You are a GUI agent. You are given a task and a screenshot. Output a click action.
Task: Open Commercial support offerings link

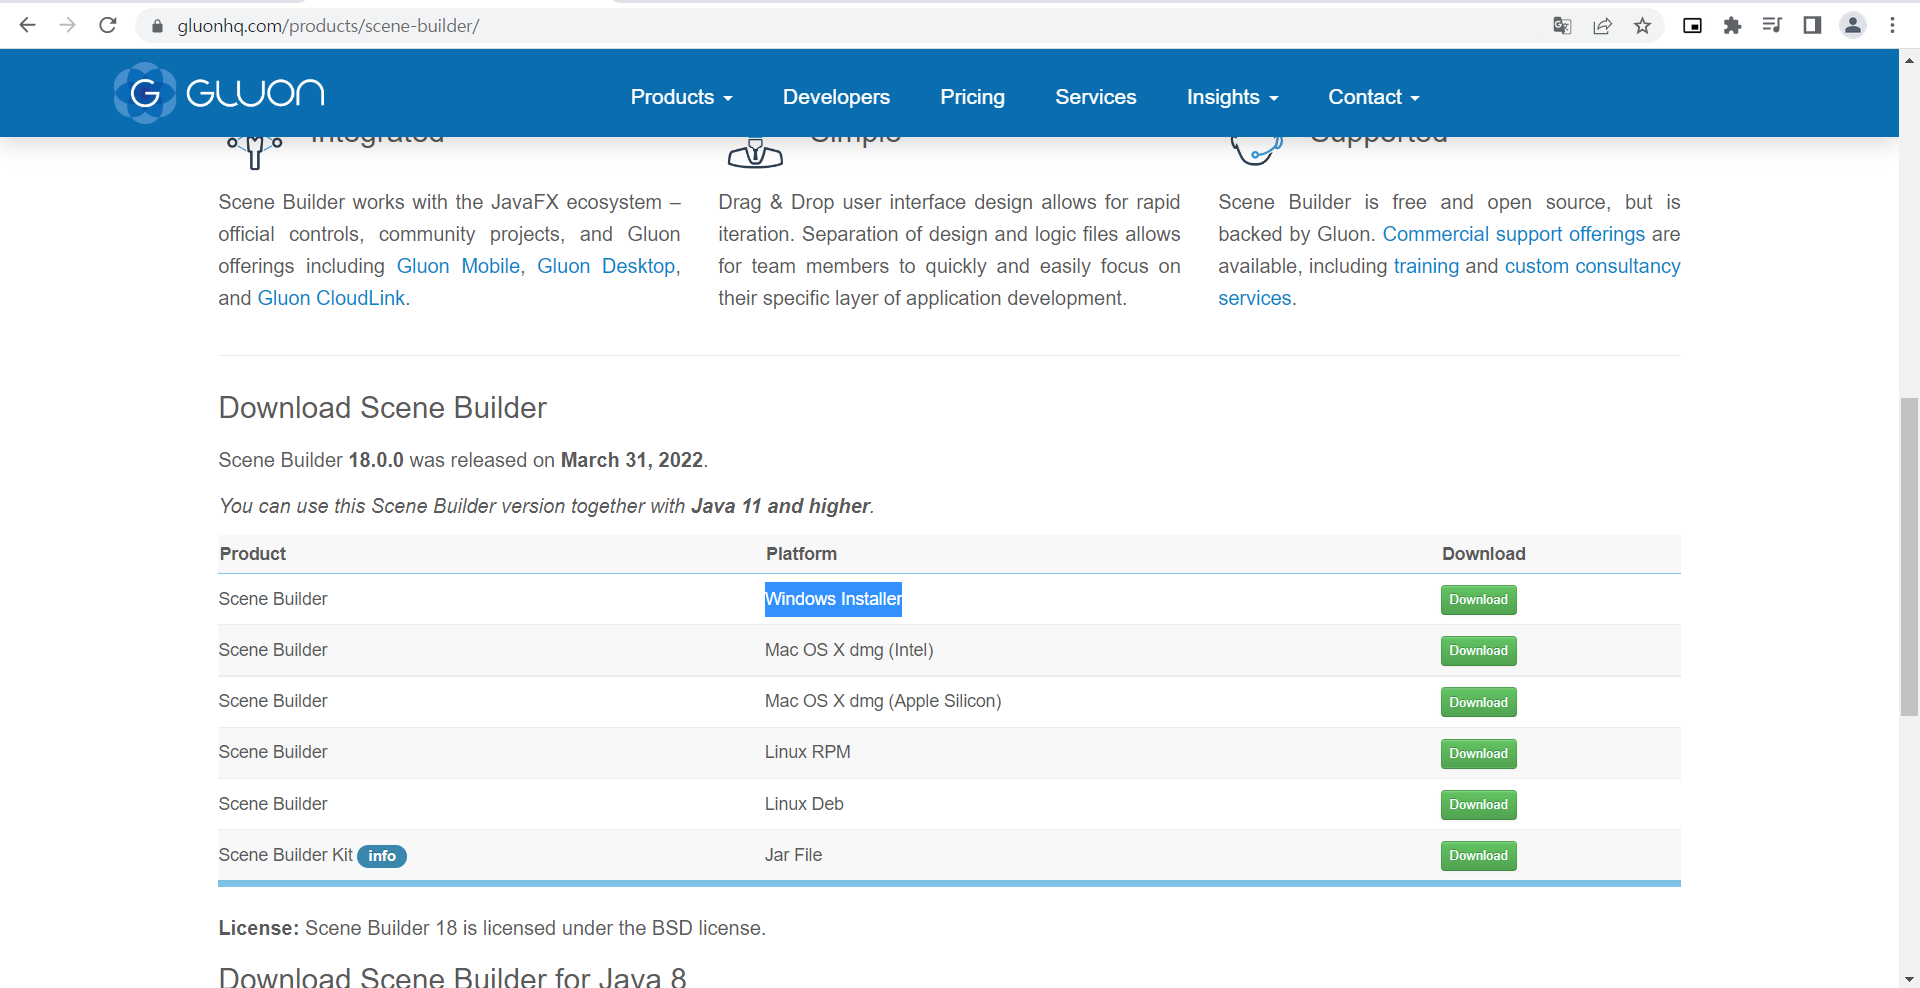click(x=1513, y=234)
